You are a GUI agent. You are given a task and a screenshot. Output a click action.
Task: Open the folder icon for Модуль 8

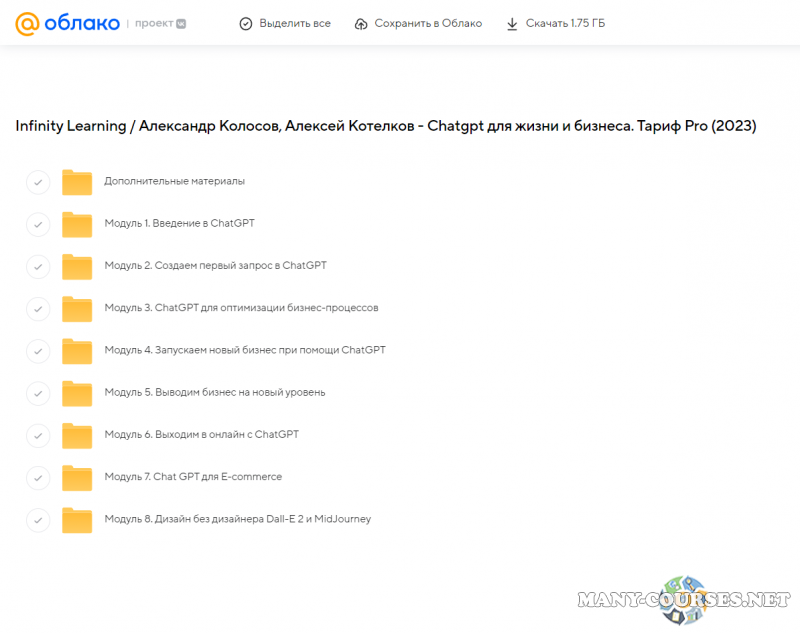click(x=77, y=520)
